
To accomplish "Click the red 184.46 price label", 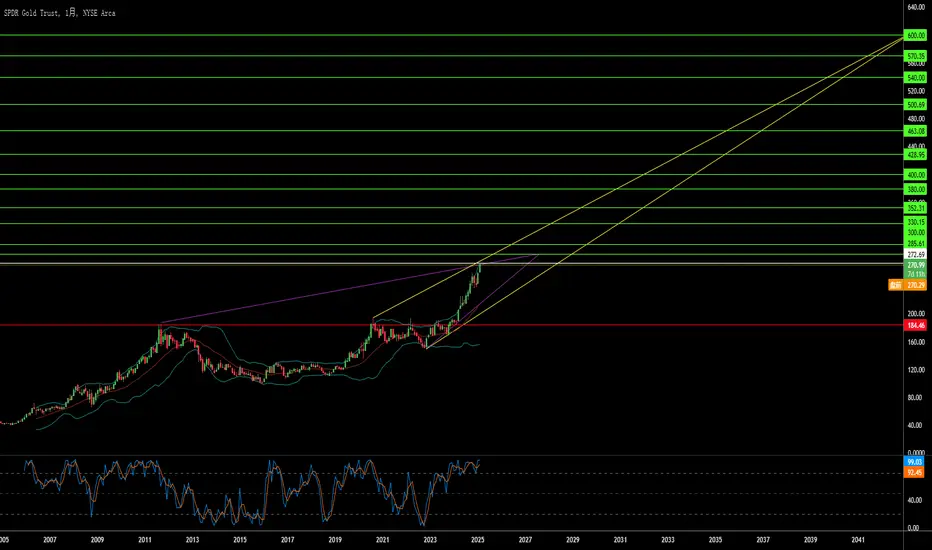I will [x=915, y=325].
